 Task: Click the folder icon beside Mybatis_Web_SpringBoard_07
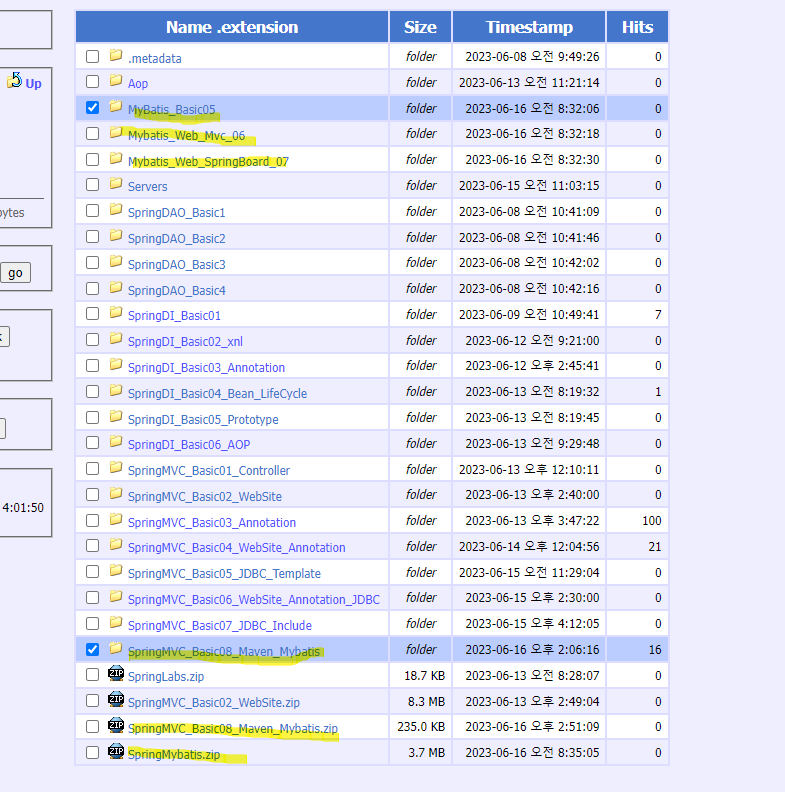116,158
